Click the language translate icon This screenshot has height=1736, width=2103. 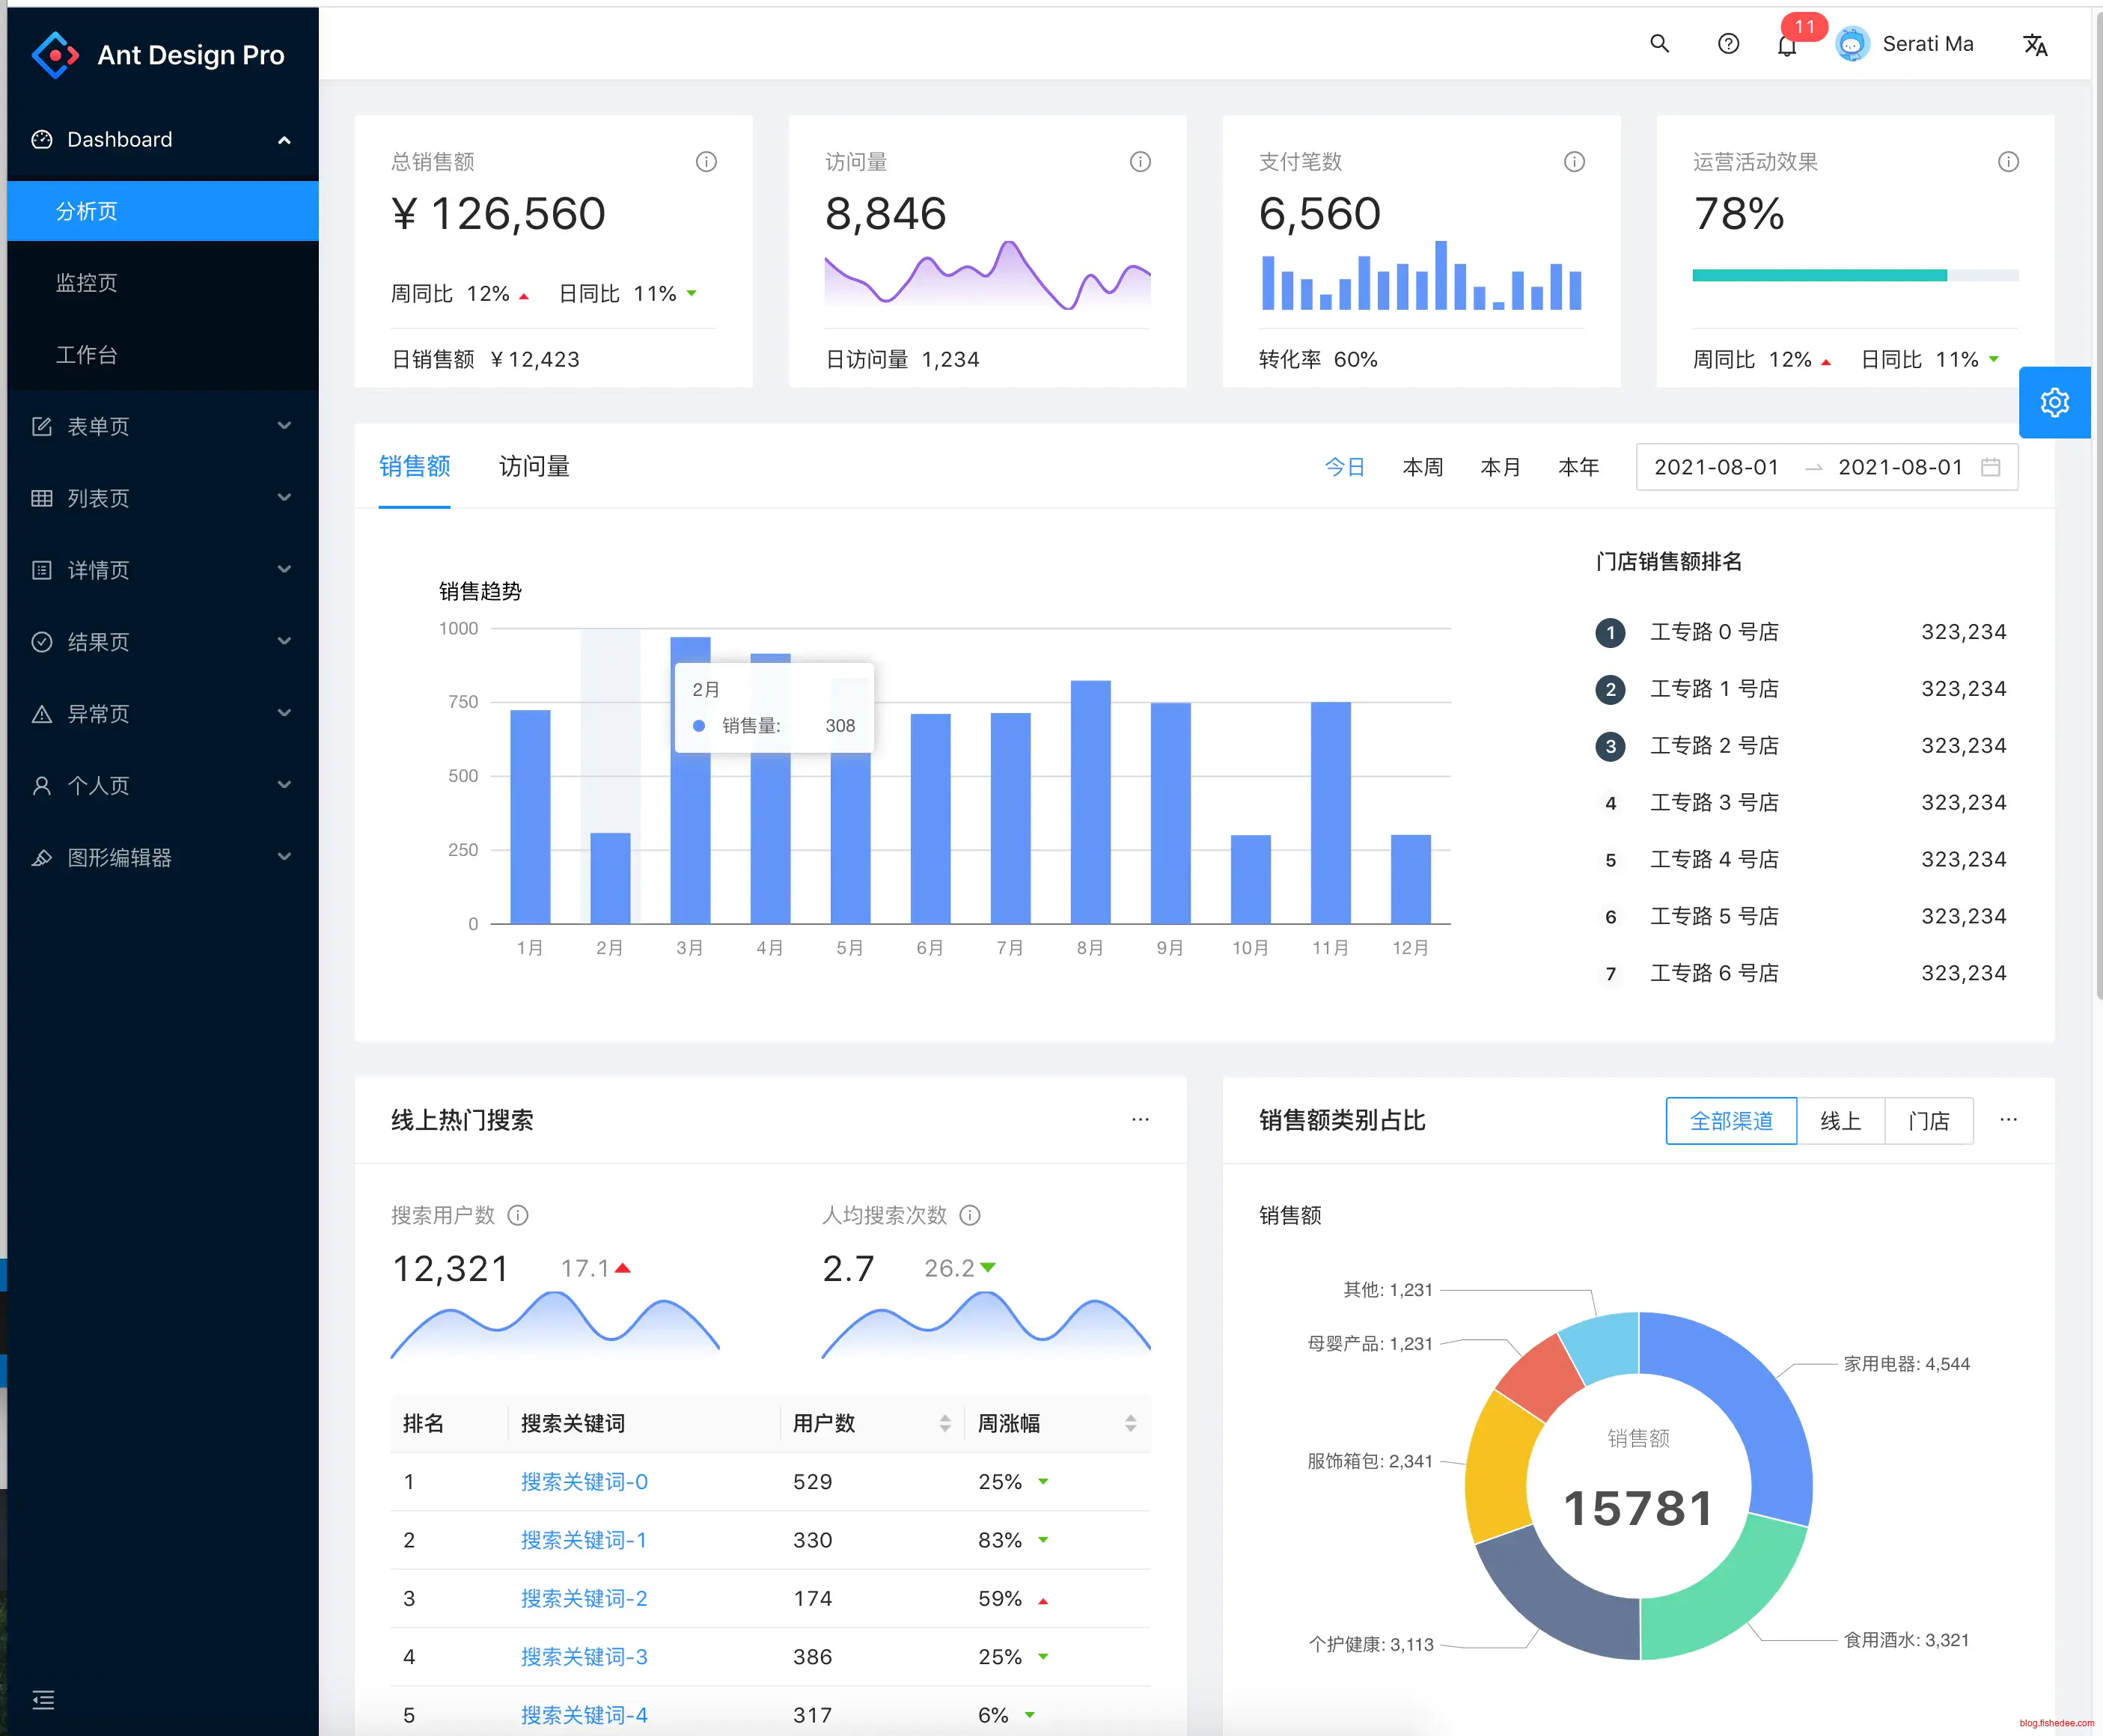[x=2035, y=45]
